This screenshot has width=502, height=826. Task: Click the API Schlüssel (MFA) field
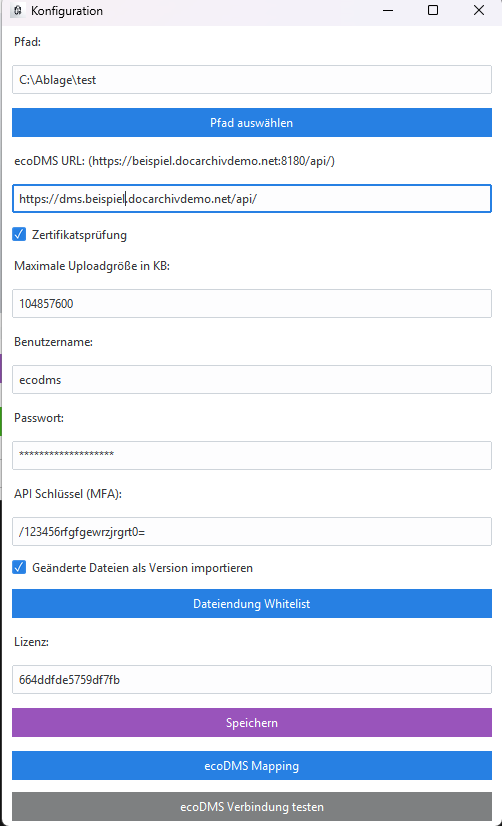[252, 532]
